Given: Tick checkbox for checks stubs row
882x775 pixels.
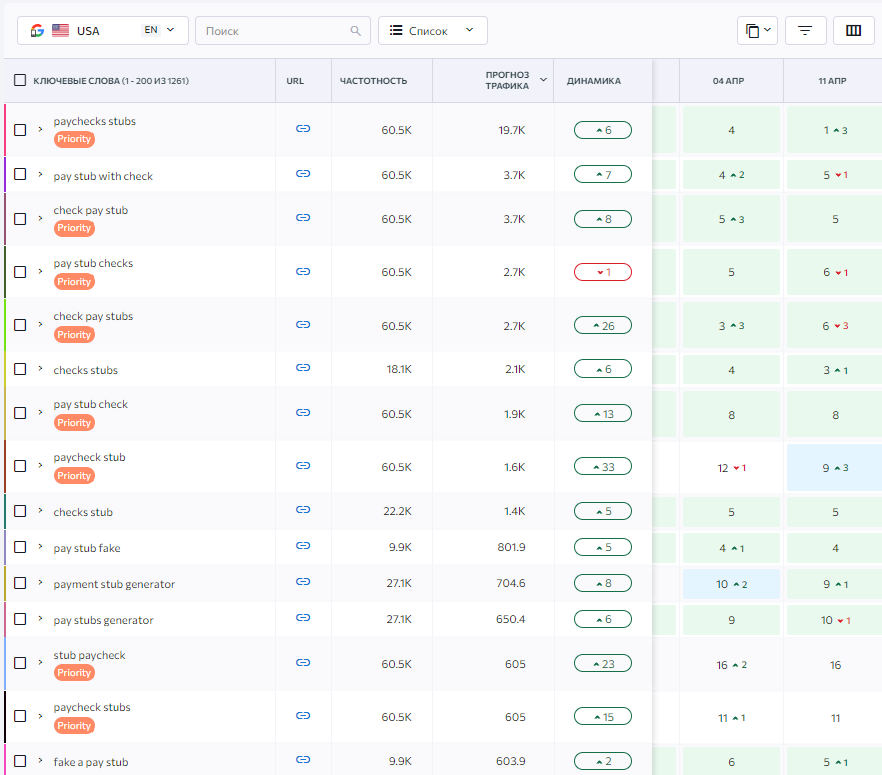Looking at the screenshot, I should (x=20, y=369).
